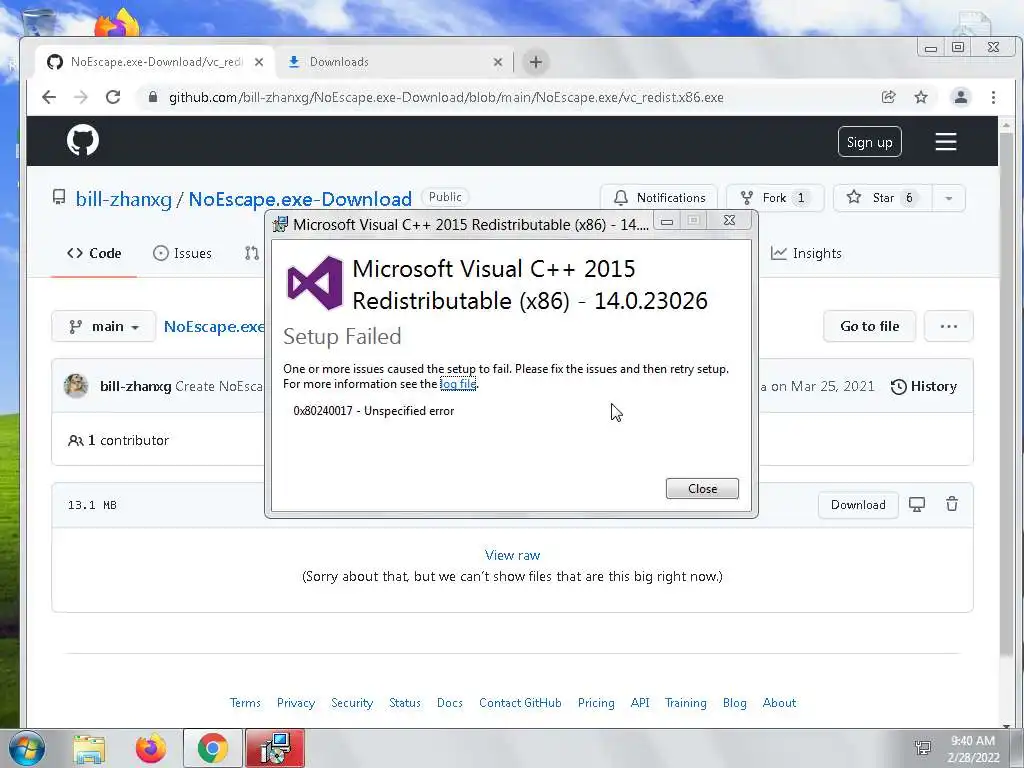
Task: Click the address bar URL field
Action: (x=446, y=97)
